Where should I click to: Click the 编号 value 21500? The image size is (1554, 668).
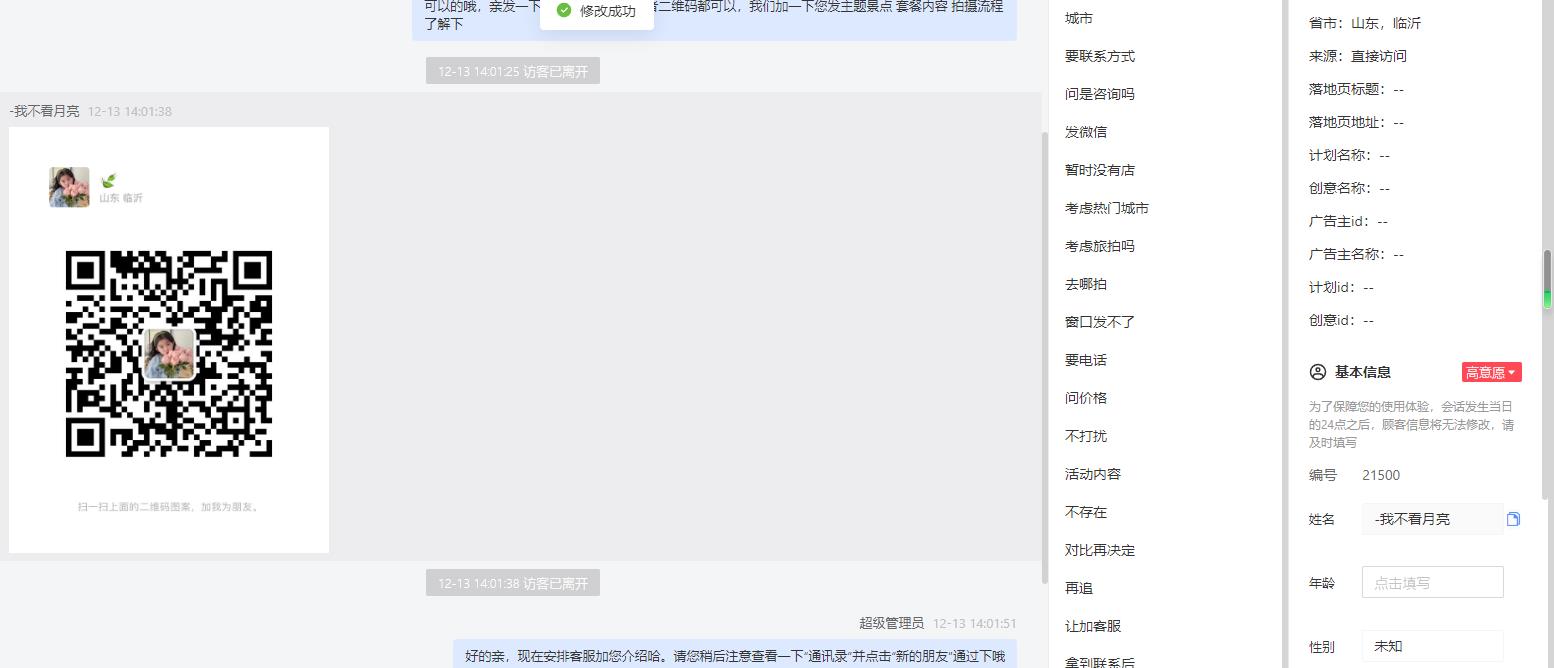pos(1381,475)
